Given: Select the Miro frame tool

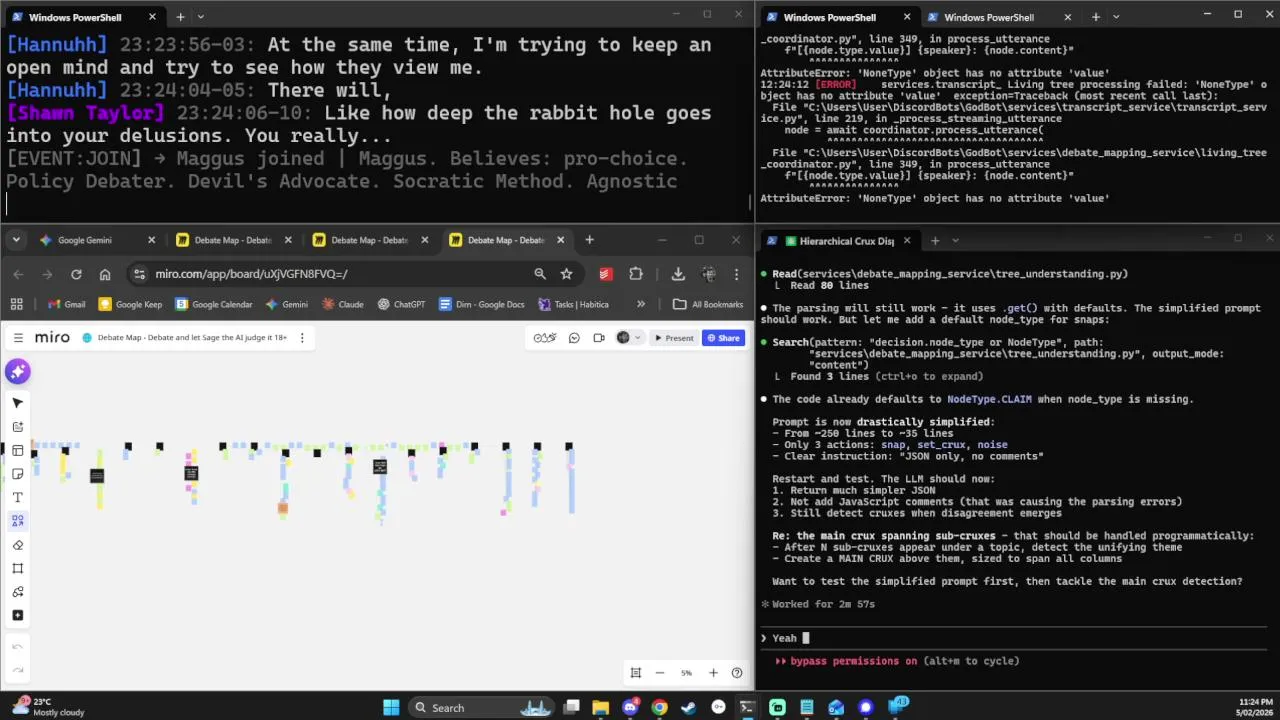Looking at the screenshot, I should [x=18, y=568].
